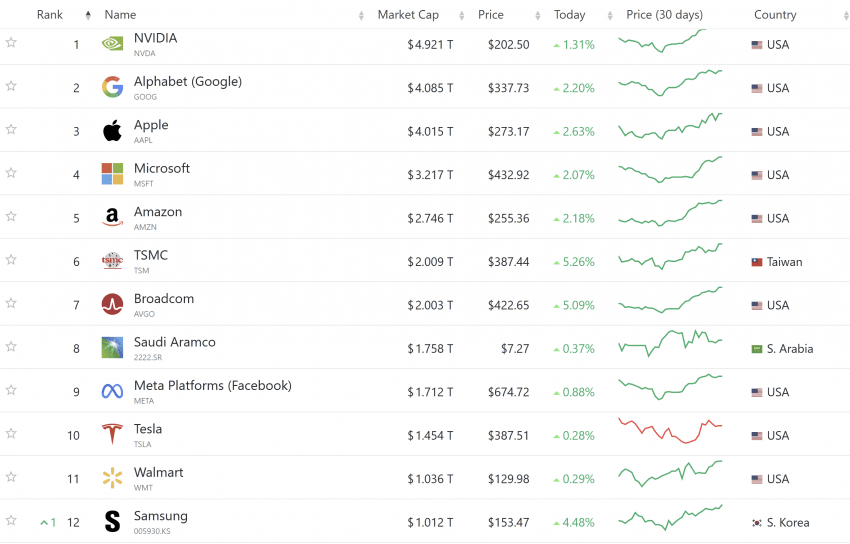Open the TSMC company page link
This screenshot has height=544, width=850.
click(151, 255)
